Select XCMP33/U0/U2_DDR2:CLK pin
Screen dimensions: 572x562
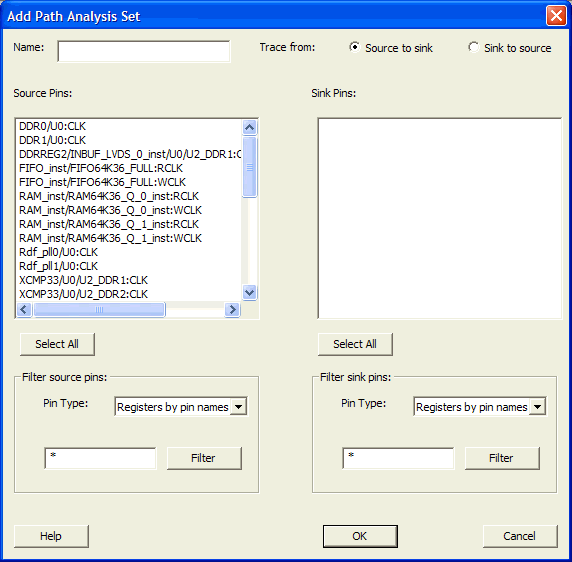[x=84, y=294]
